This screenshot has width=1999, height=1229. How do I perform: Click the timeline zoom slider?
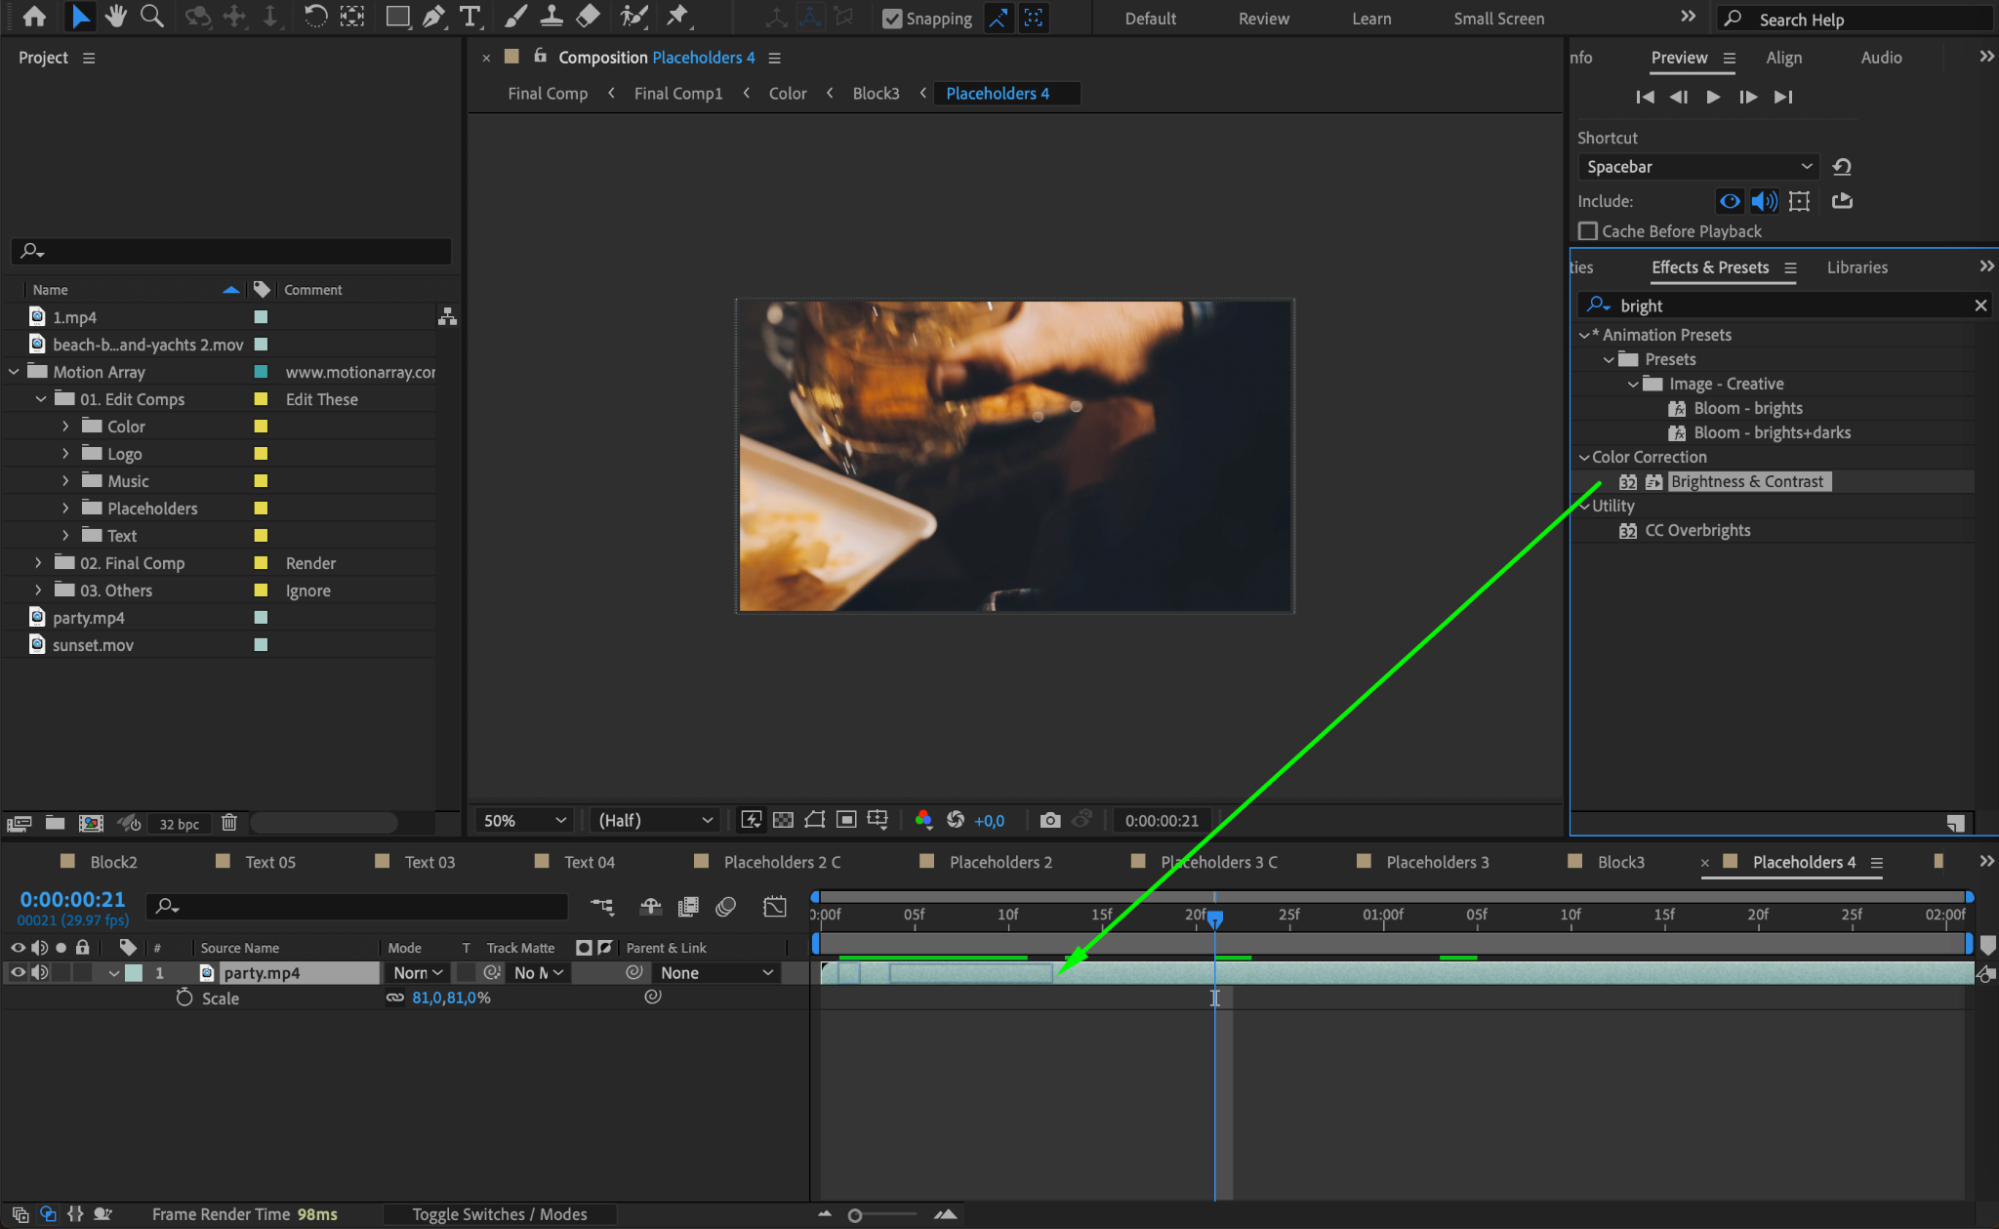click(855, 1215)
